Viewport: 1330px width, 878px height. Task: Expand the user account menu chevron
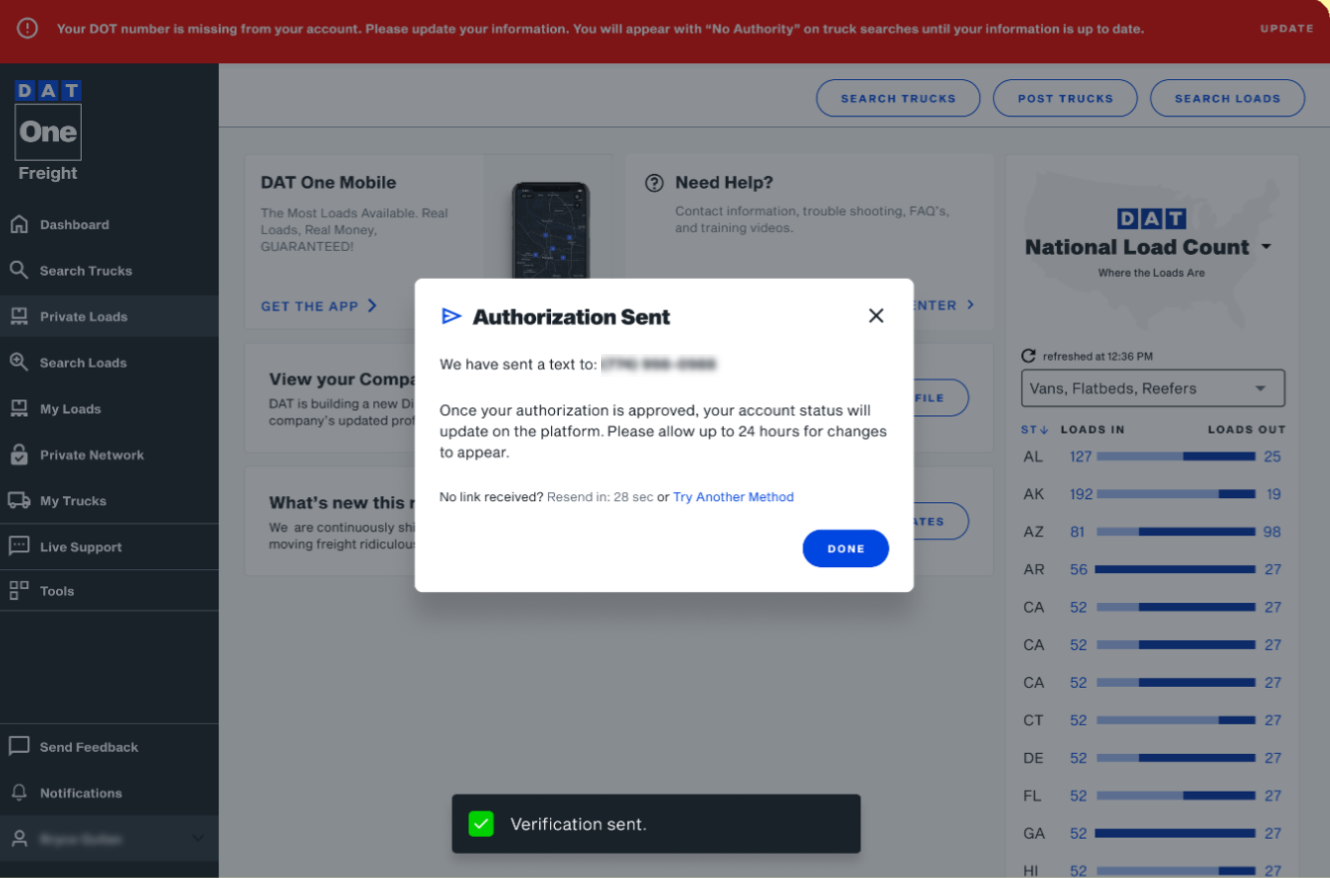coord(198,838)
